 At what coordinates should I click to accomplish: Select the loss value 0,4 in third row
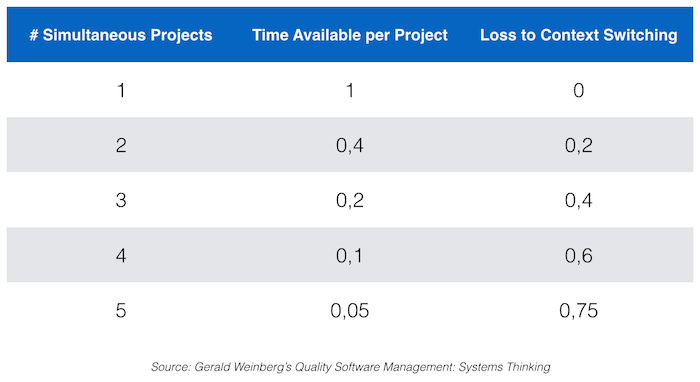coord(579,200)
